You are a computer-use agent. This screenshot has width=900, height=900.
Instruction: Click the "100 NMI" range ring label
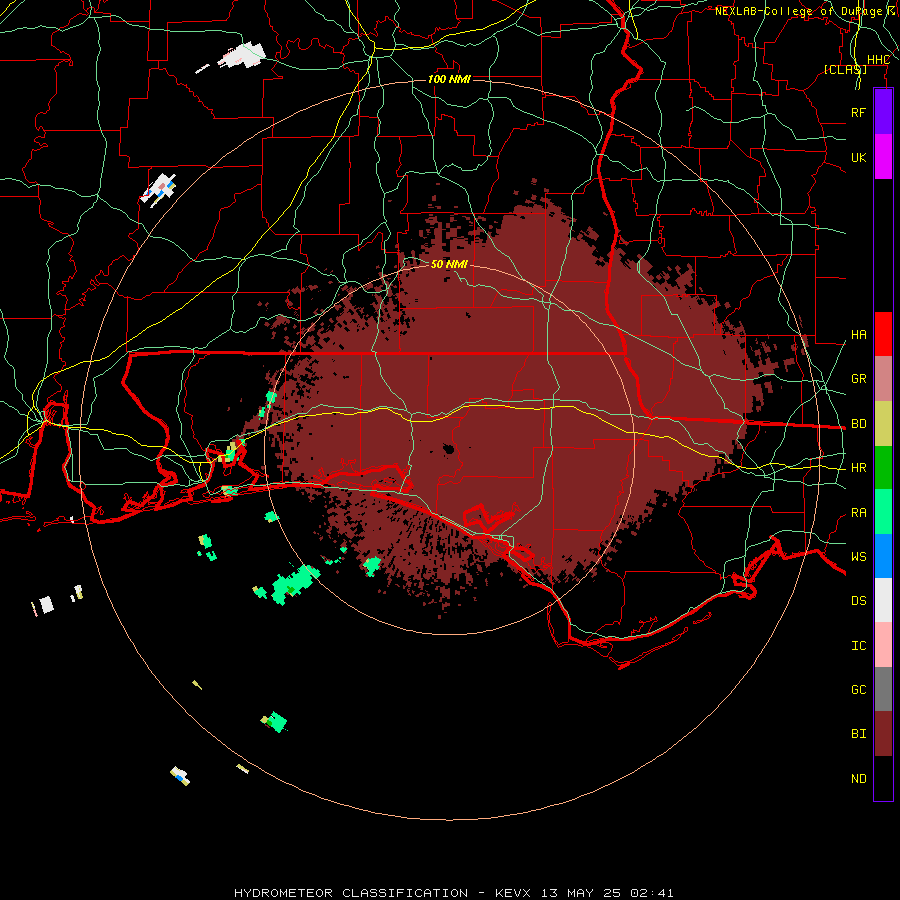[449, 79]
